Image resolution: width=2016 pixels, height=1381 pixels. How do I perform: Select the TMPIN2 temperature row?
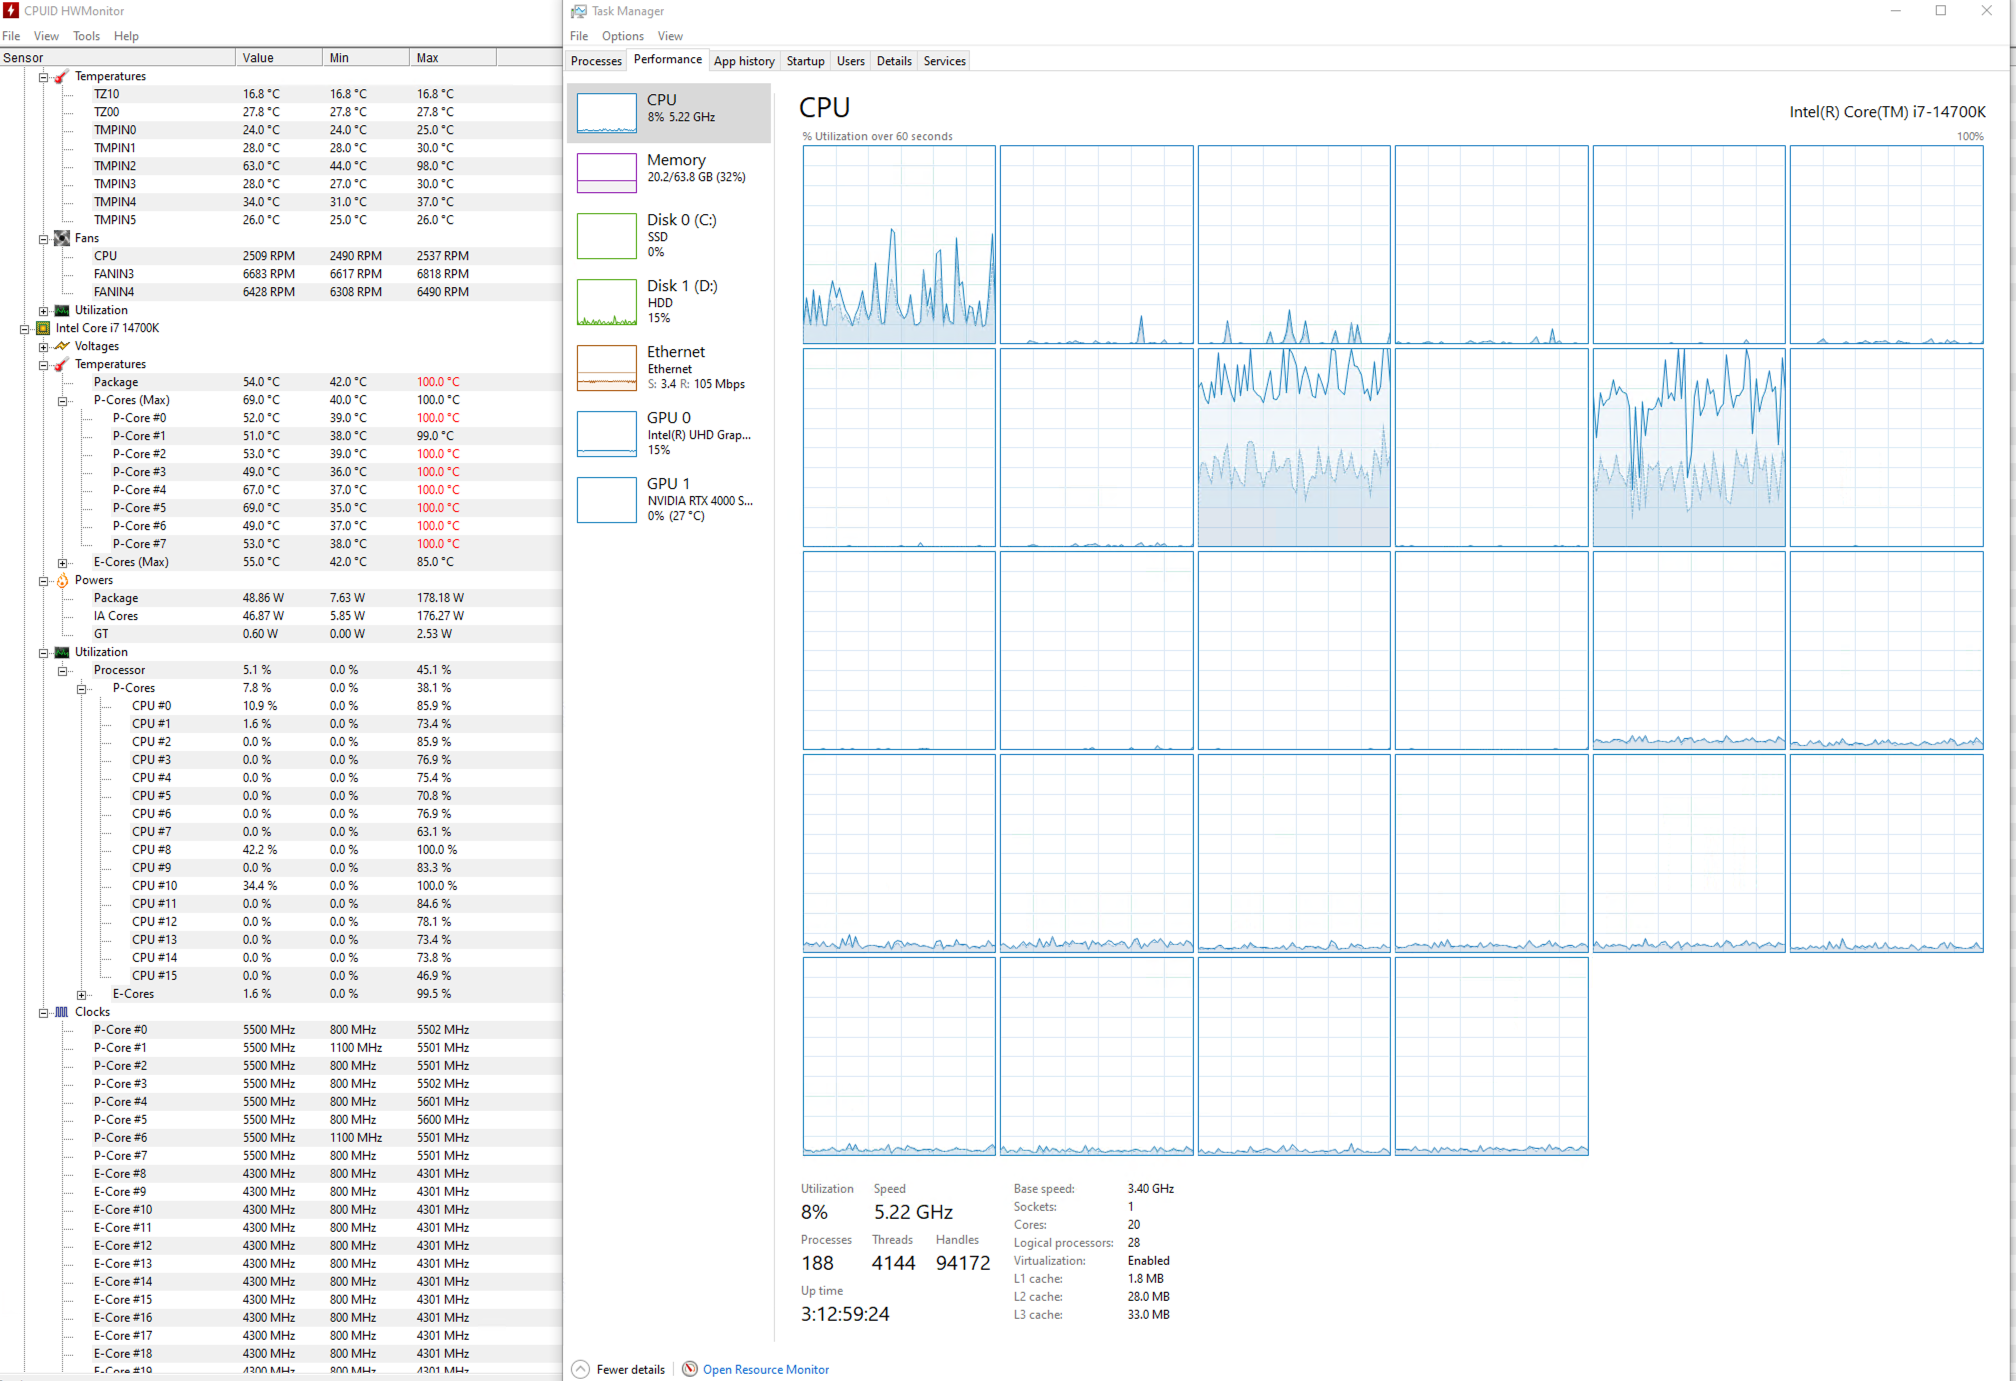(281, 166)
